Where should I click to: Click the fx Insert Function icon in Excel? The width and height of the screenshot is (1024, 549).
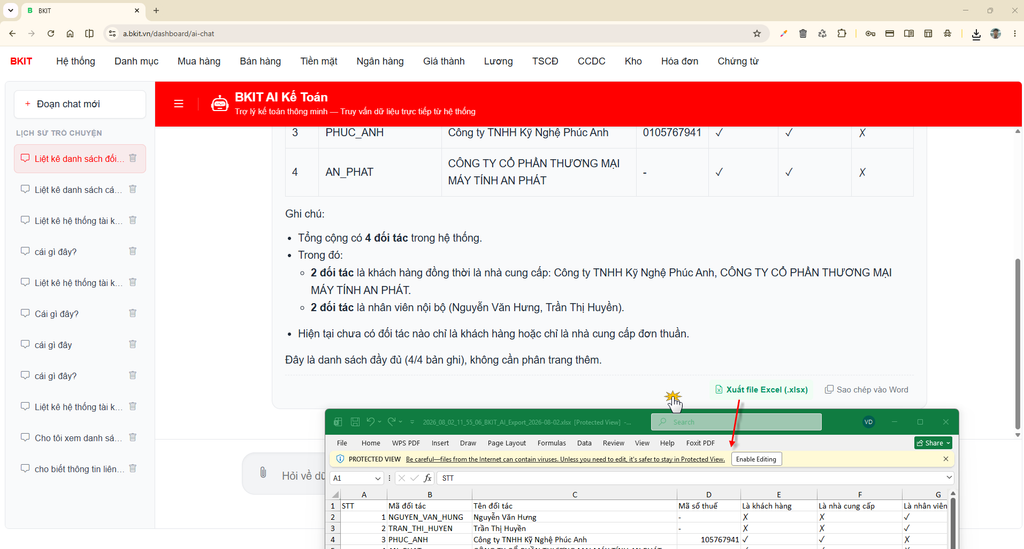(428, 478)
